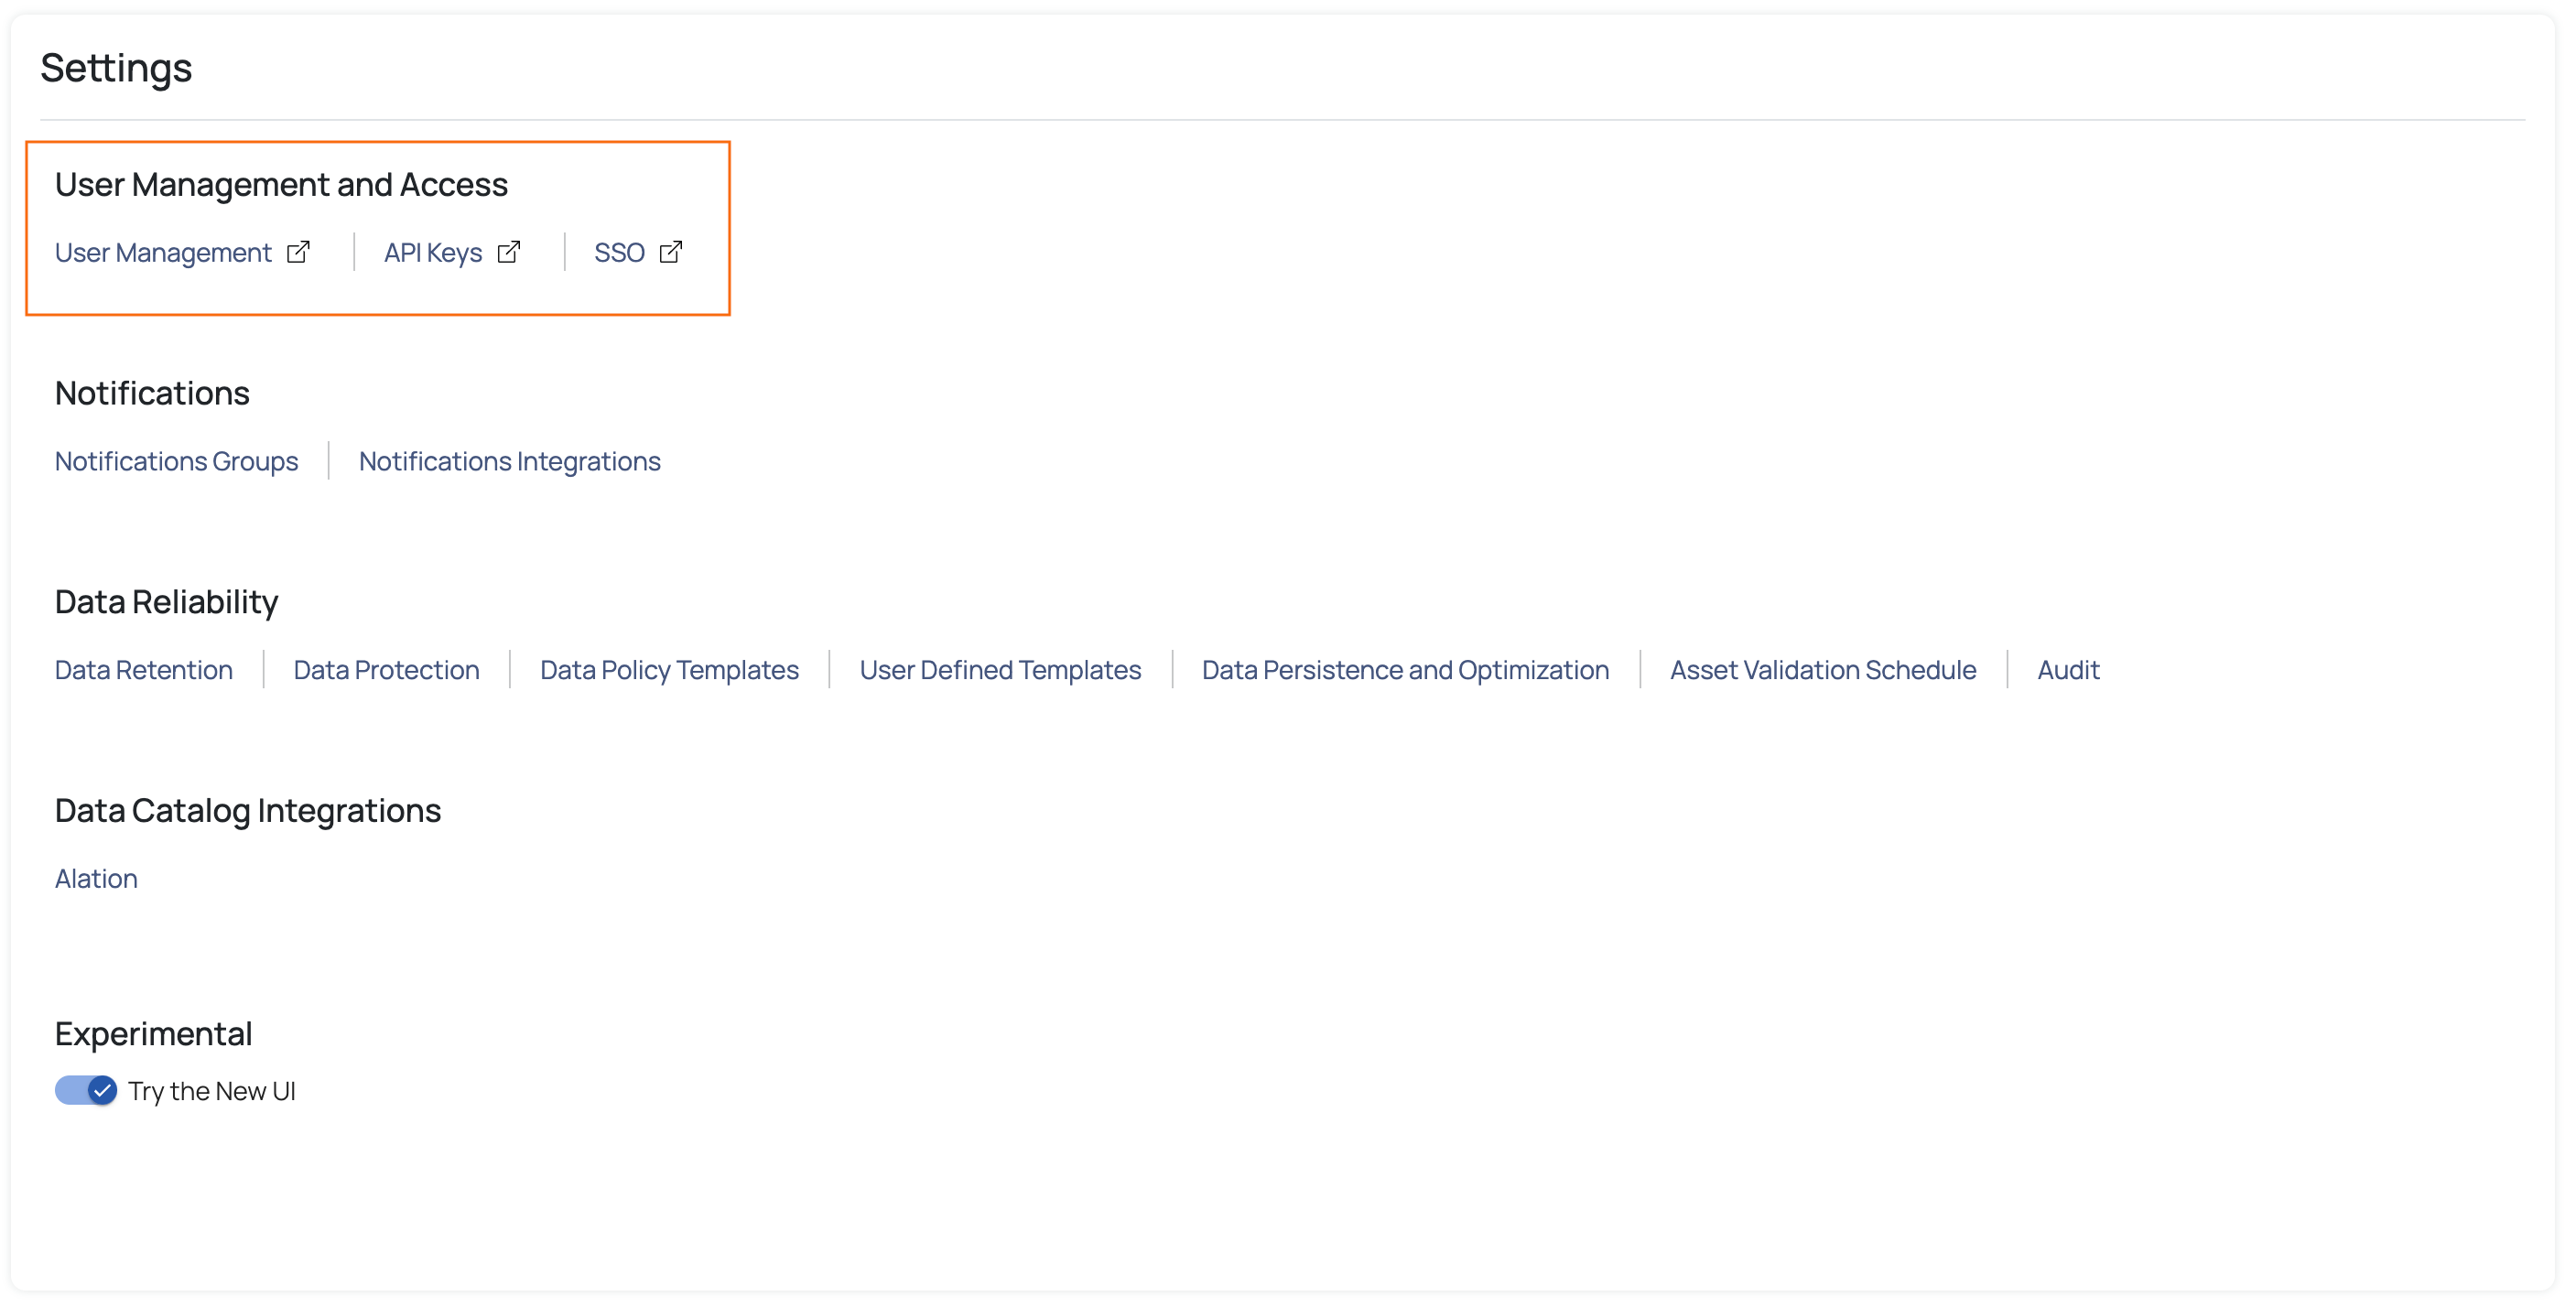Open Data Persistence and Optimization
The width and height of the screenshot is (2576, 1307).
coord(1405,670)
